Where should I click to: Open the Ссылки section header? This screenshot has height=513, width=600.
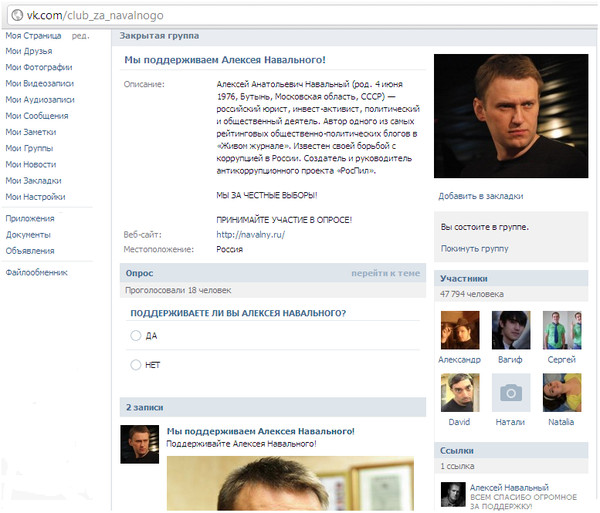pyautogui.click(x=511, y=450)
